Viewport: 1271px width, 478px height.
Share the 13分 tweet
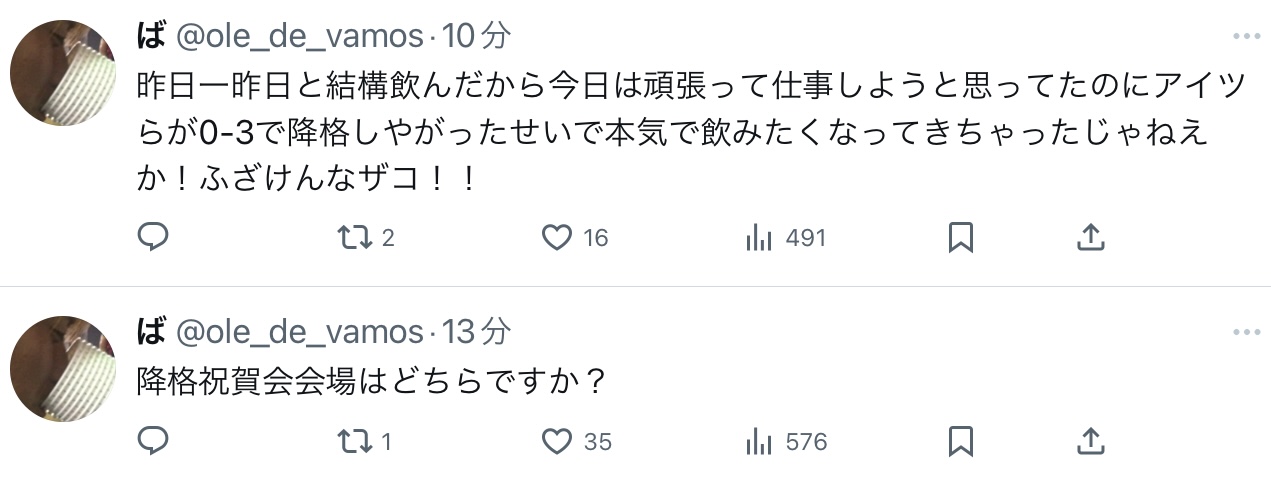[1090, 440]
